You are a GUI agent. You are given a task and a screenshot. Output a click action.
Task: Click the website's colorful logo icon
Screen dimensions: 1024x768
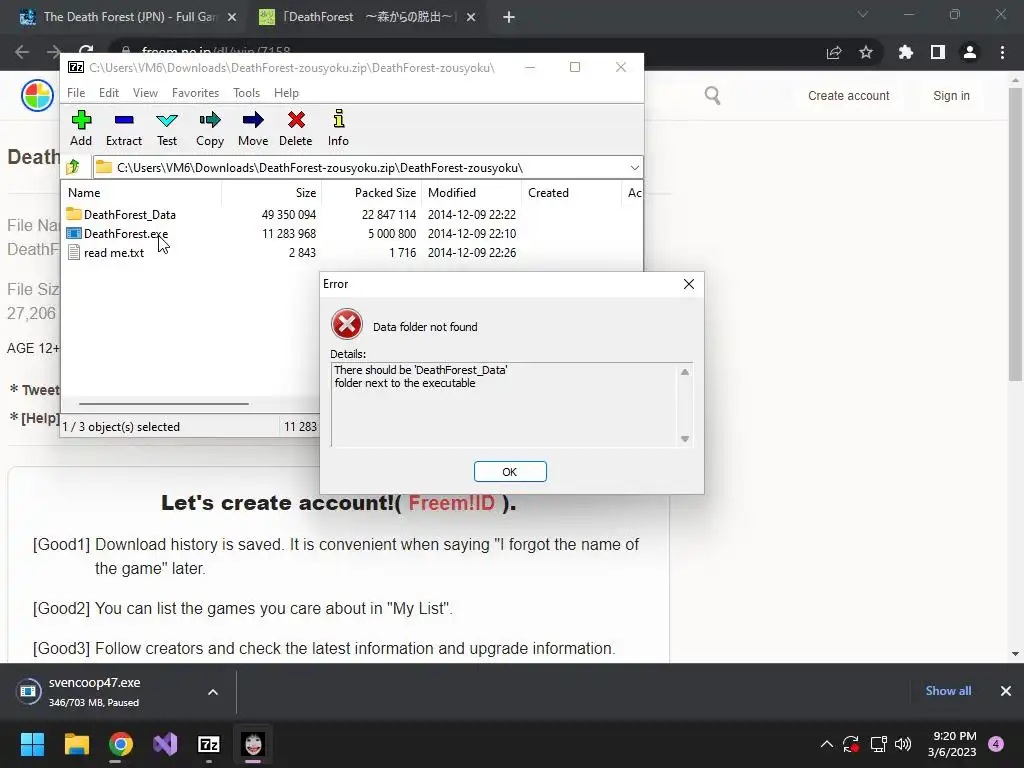point(37,96)
